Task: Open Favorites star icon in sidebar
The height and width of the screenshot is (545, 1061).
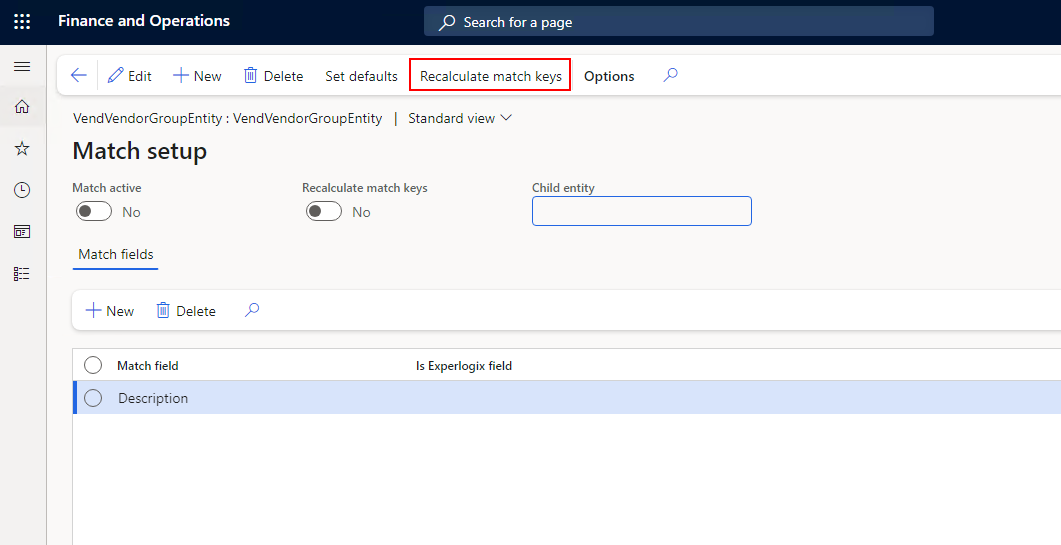Action: (x=22, y=148)
